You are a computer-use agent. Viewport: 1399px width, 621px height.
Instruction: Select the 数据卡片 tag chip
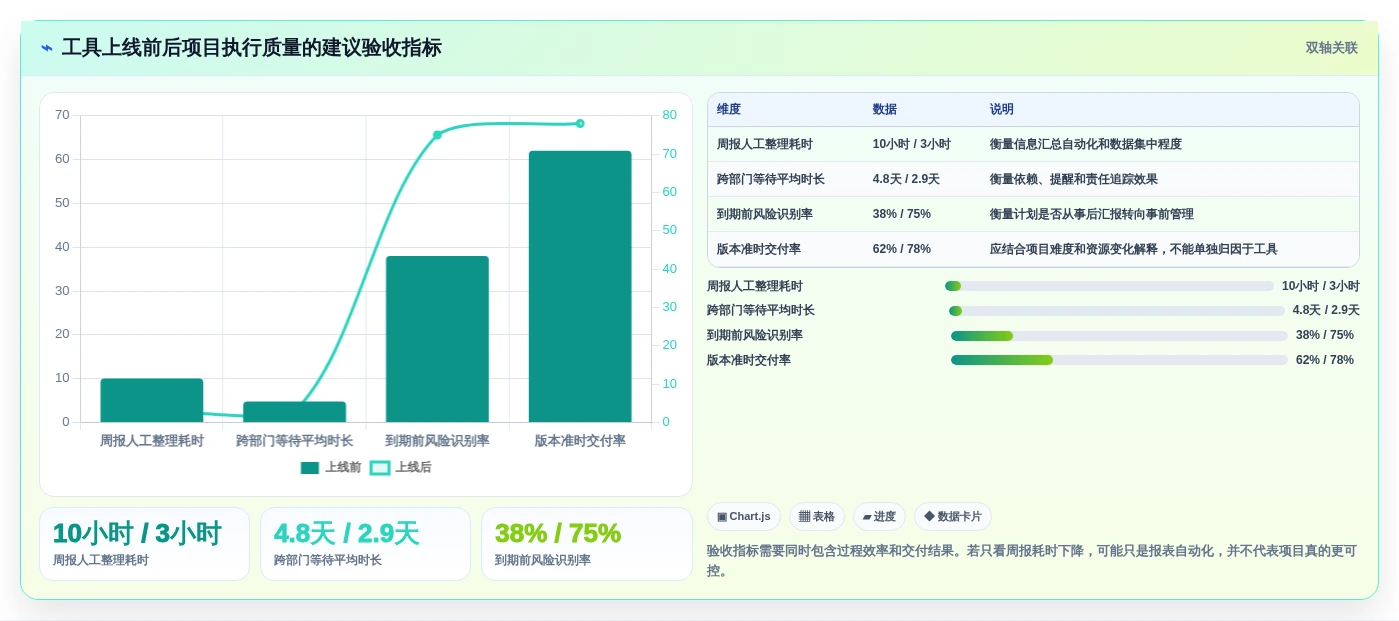[x=953, y=517]
